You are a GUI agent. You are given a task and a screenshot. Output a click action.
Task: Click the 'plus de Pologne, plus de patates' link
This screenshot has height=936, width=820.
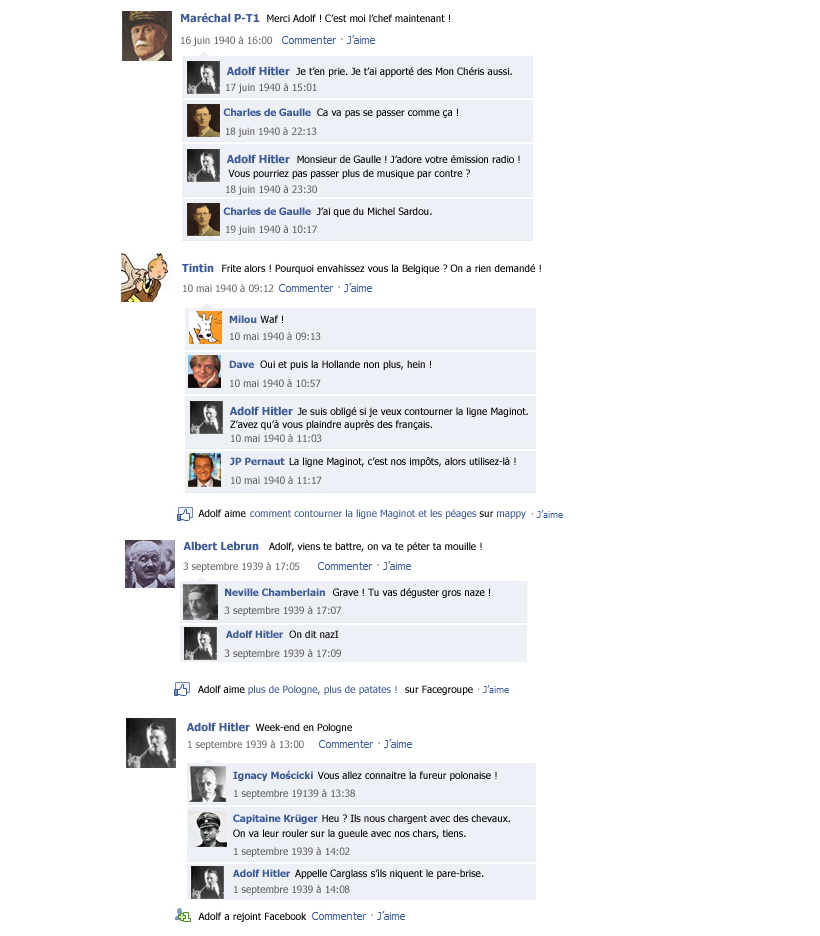click(x=322, y=689)
